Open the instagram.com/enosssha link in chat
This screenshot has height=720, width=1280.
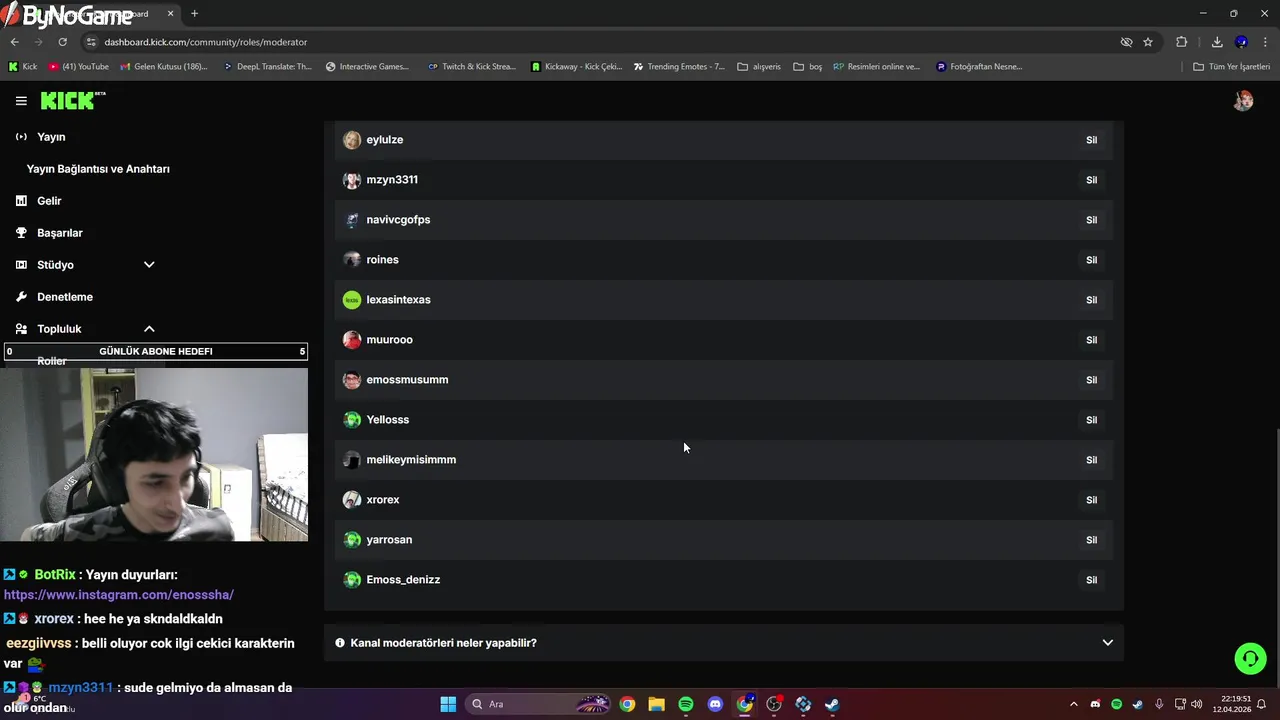click(119, 595)
